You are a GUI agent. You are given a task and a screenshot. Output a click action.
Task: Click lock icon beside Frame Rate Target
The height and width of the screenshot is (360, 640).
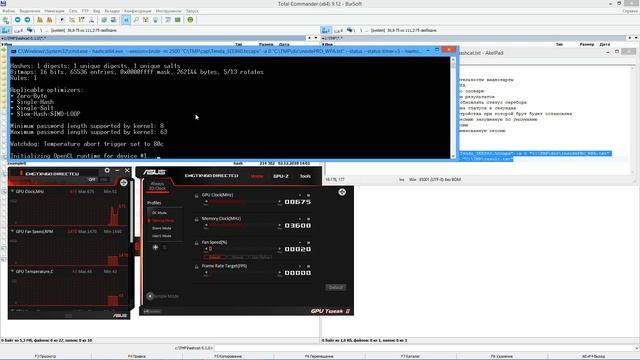coord(196,267)
